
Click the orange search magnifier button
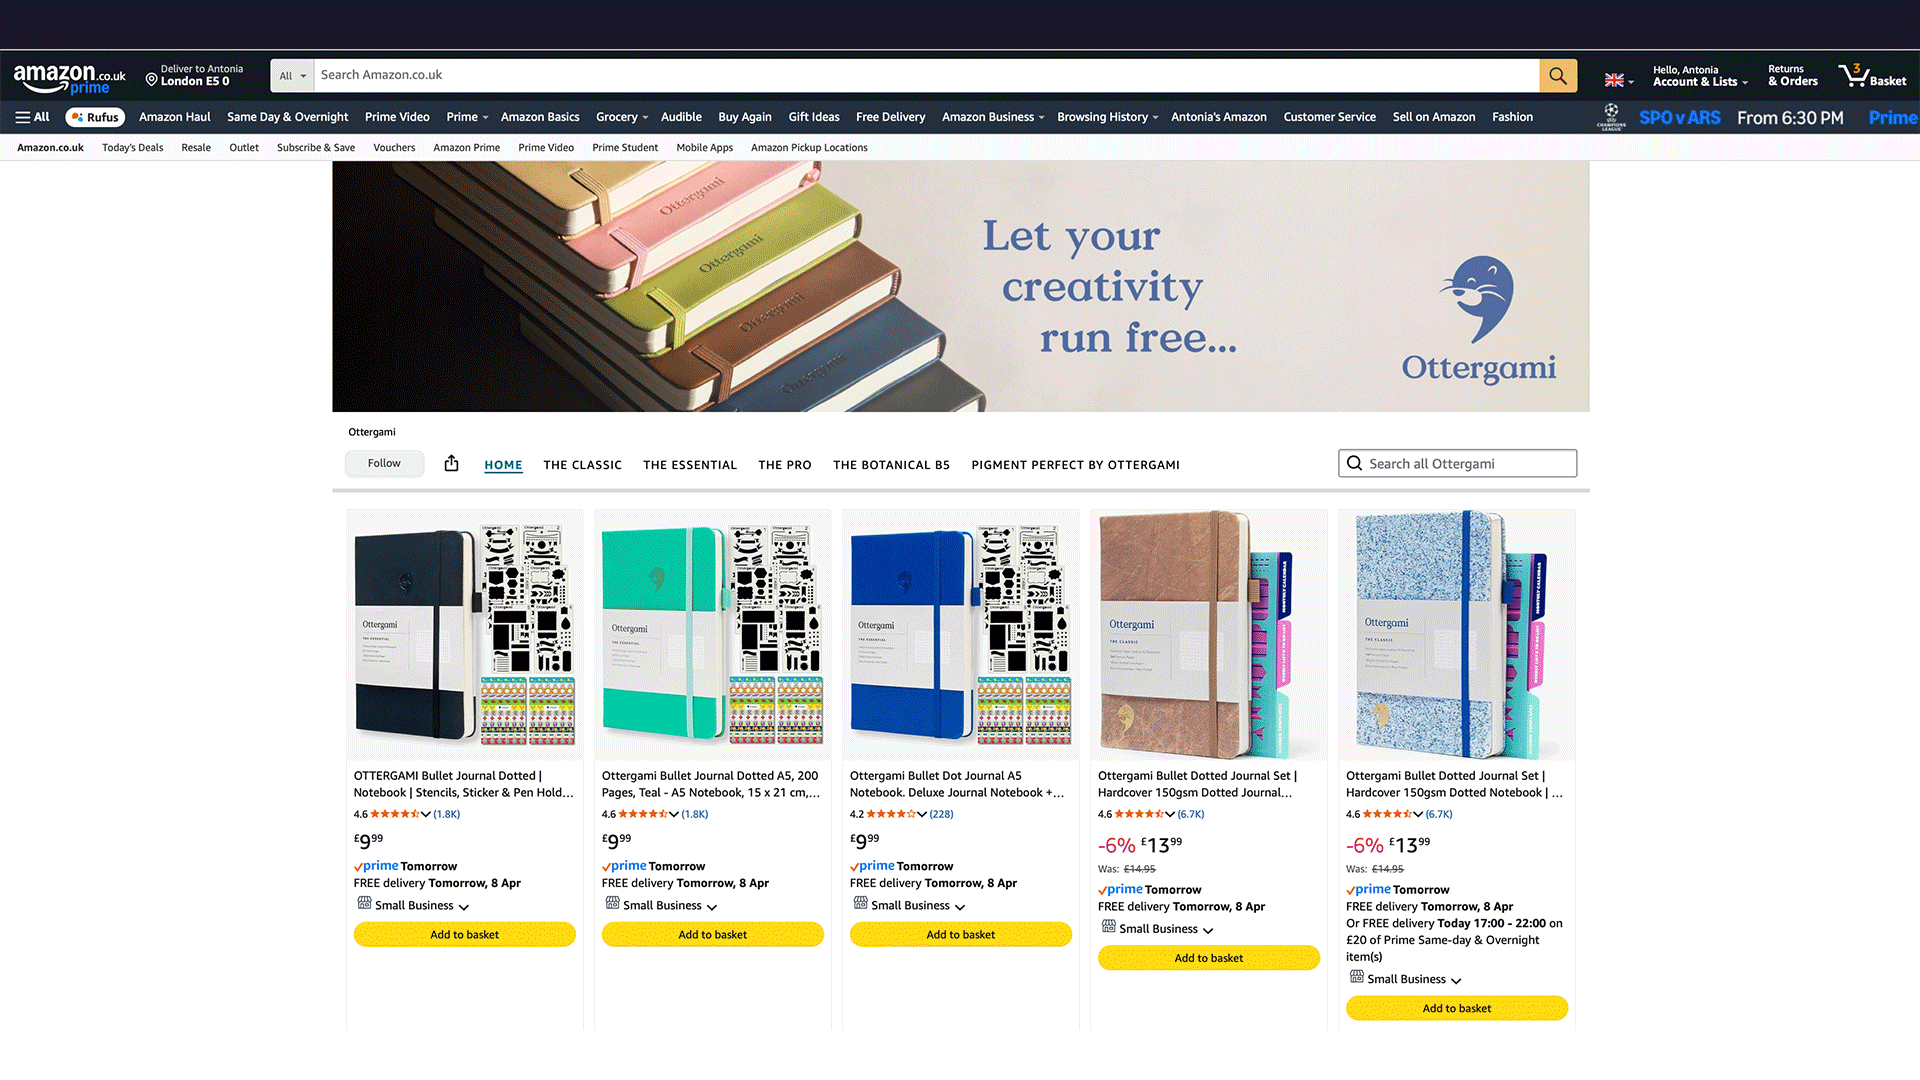point(1557,75)
